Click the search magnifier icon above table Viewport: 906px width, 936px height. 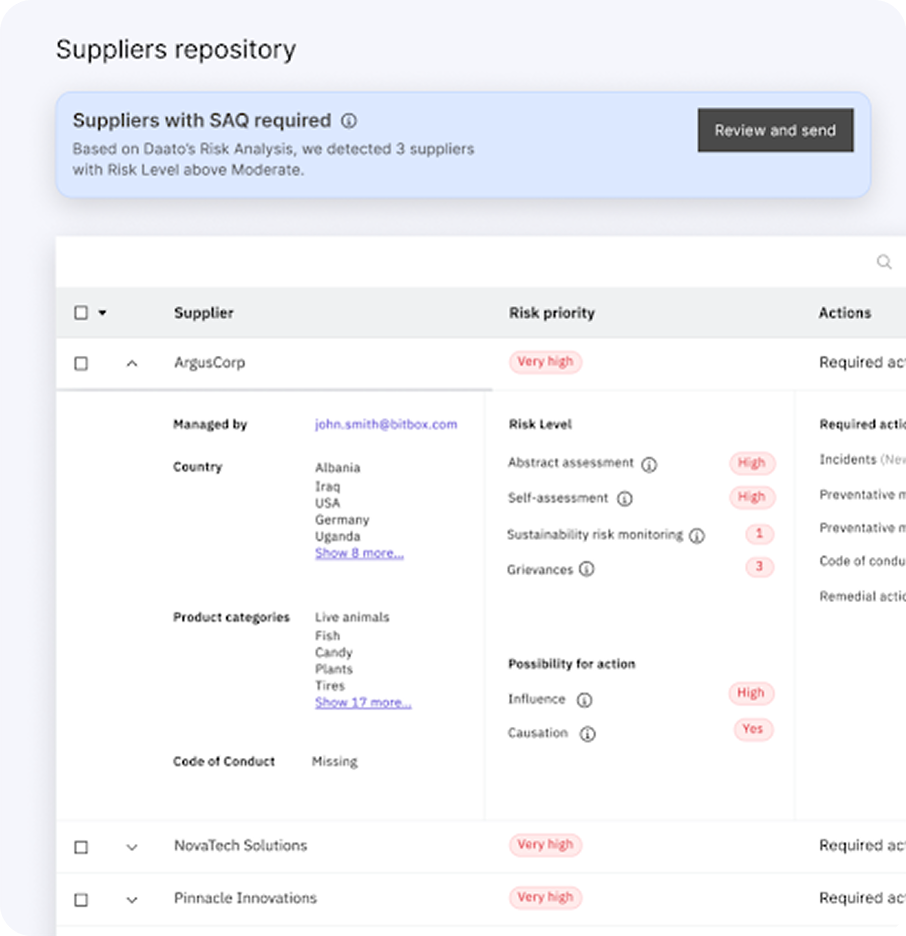pyautogui.click(x=884, y=262)
